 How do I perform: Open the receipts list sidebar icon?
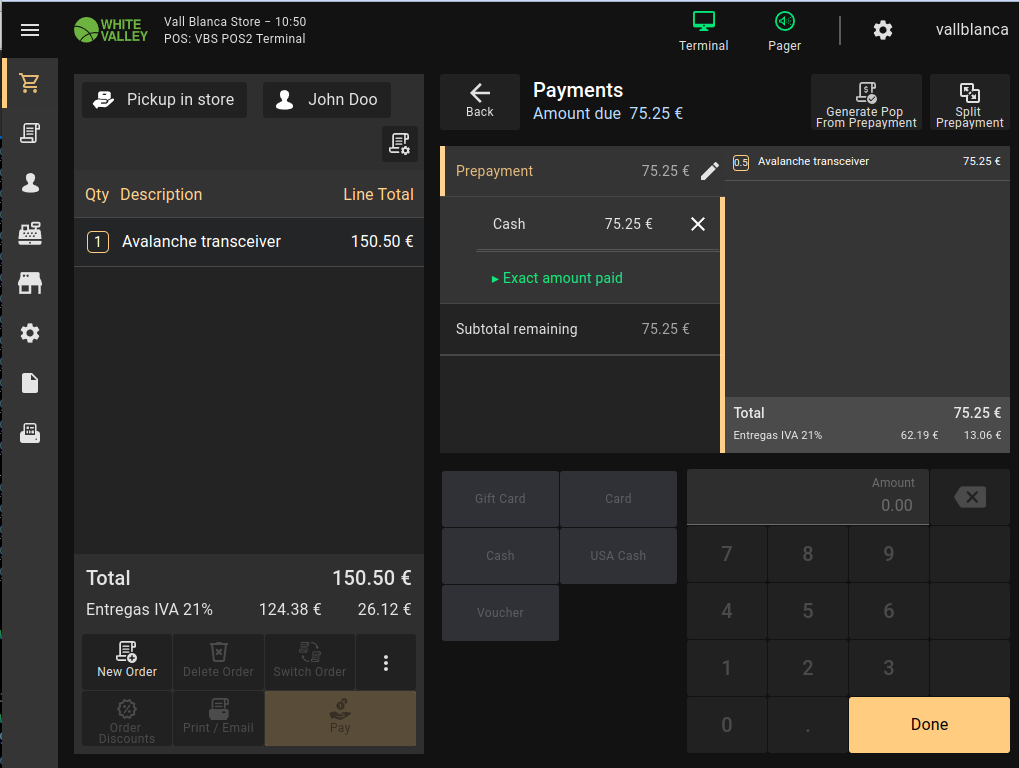pyautogui.click(x=30, y=133)
